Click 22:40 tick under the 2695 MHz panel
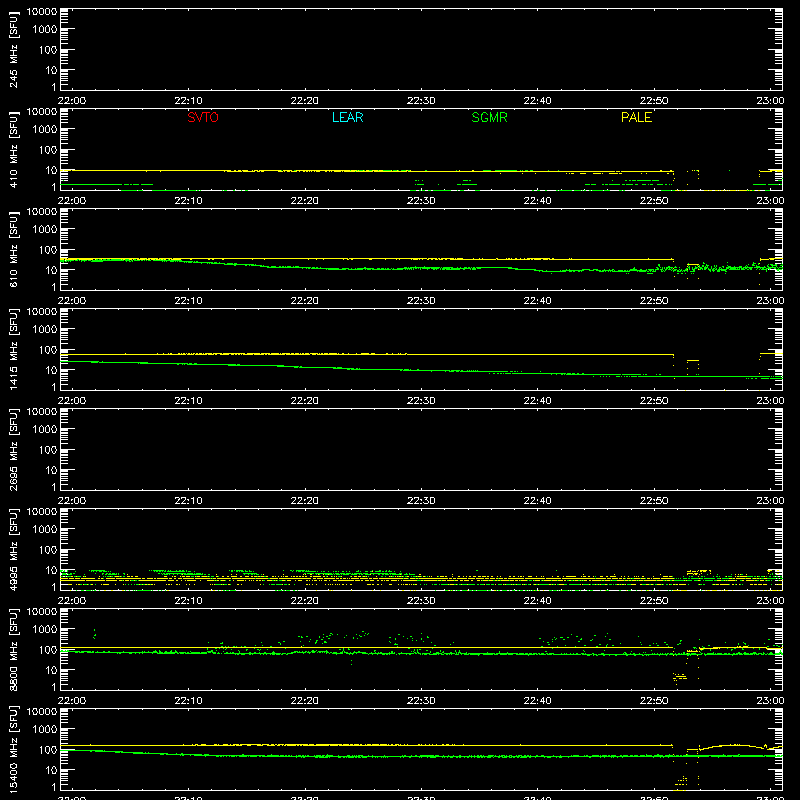The image size is (800, 800). tap(537, 501)
